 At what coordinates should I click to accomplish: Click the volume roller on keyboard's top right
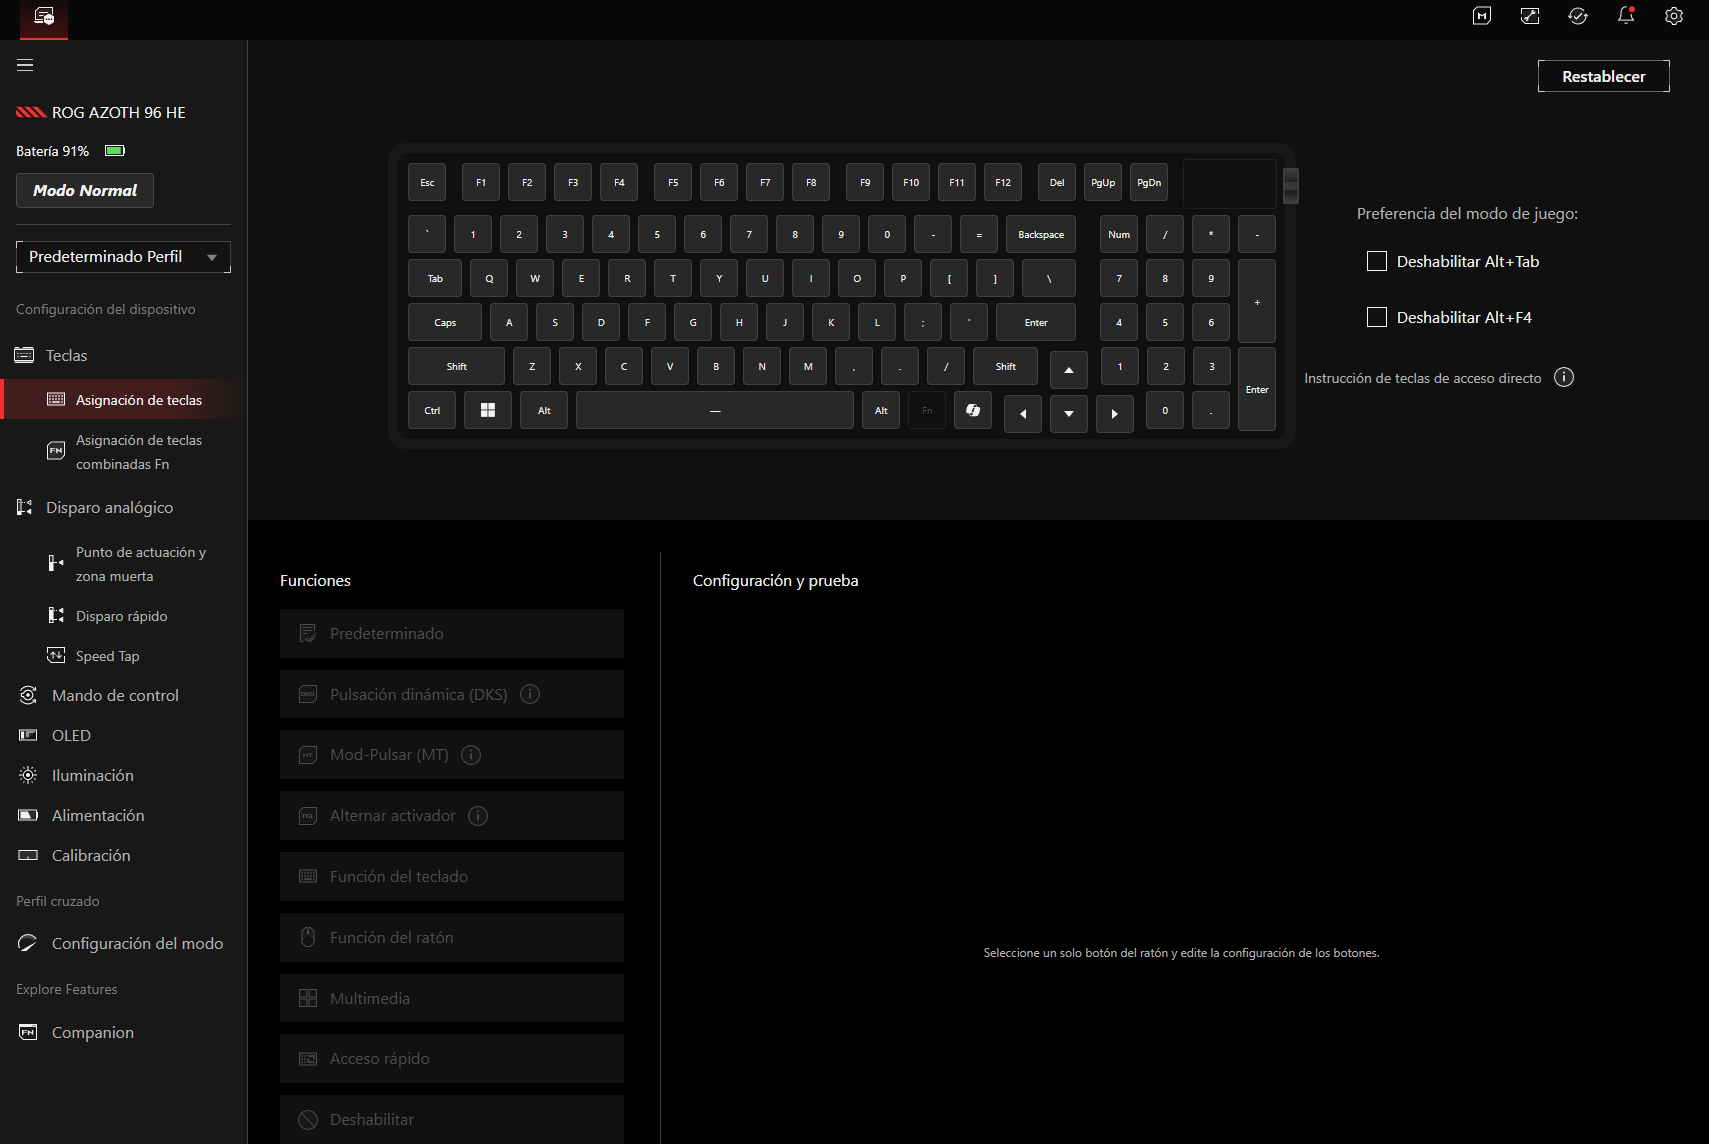point(1291,185)
